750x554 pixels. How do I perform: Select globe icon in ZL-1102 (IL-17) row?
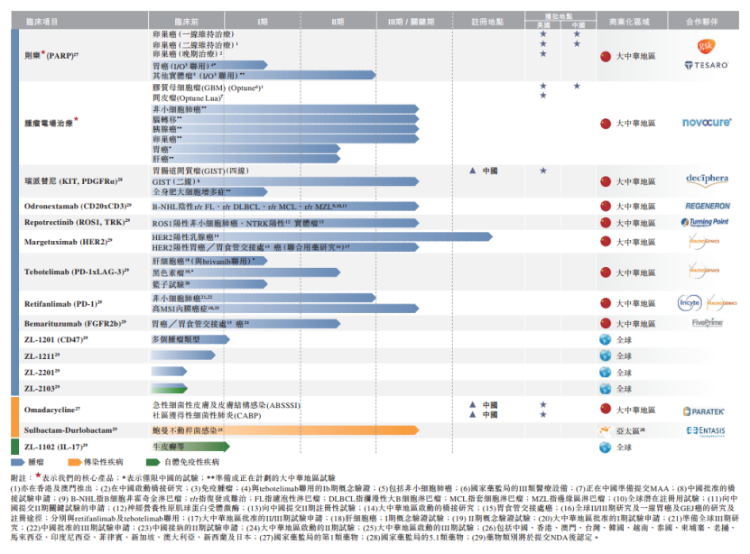606,447
